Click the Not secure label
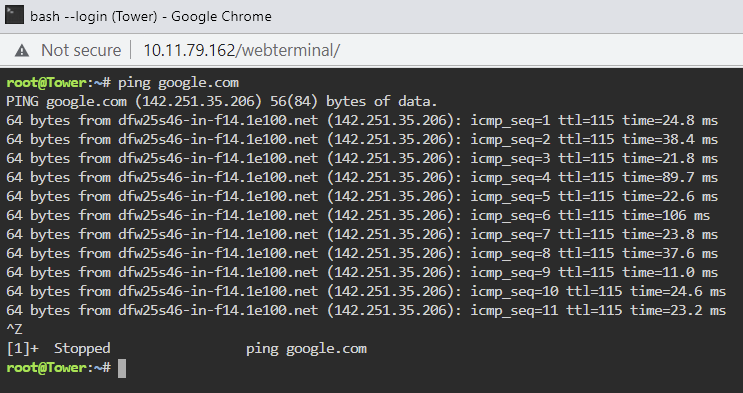The image size is (743, 393). point(81,50)
